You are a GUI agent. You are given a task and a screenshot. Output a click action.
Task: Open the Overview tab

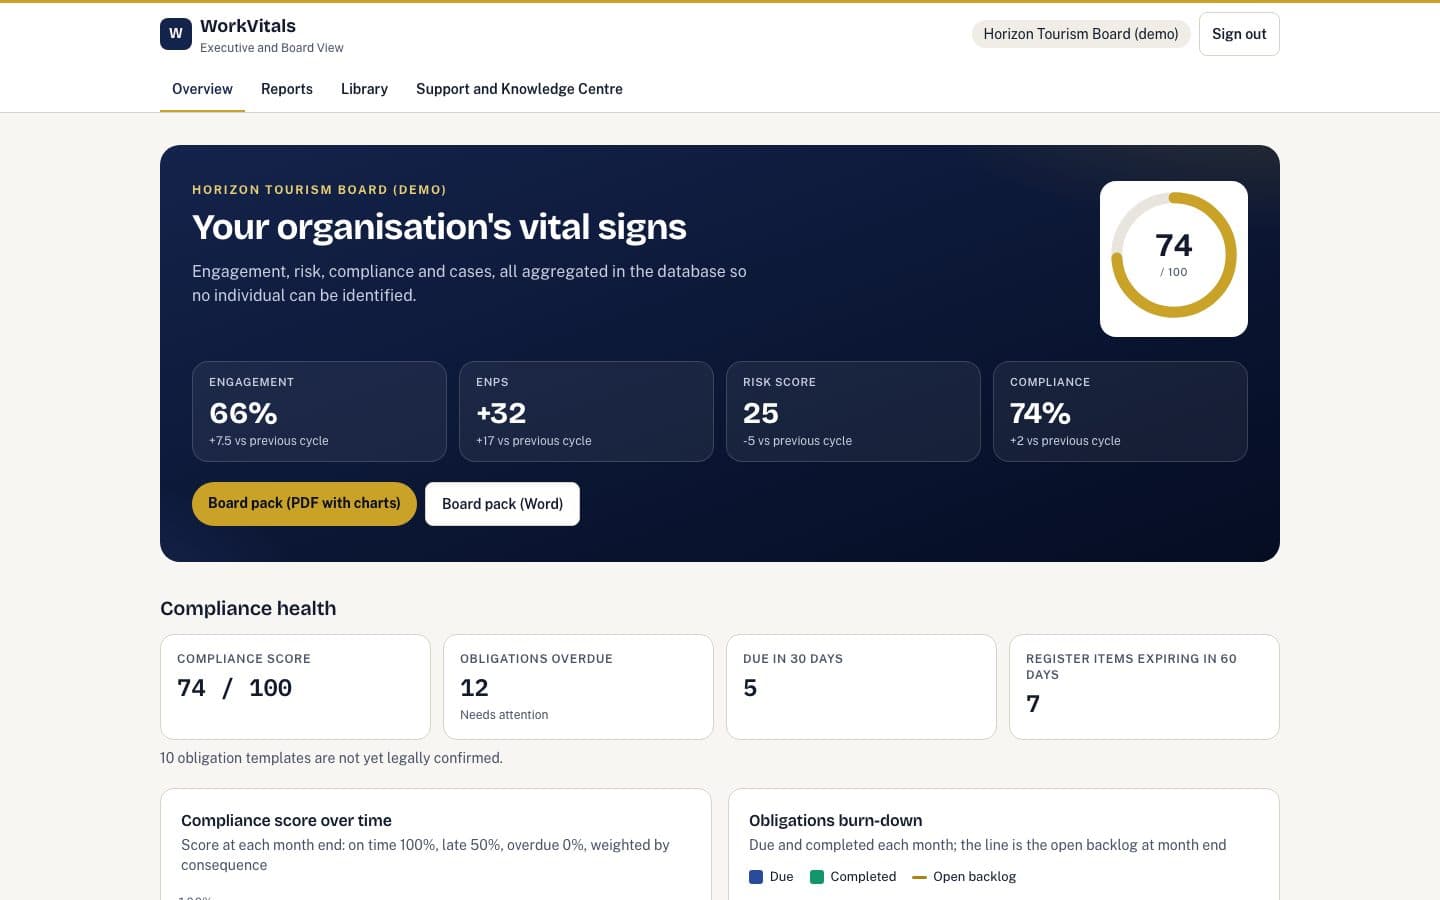point(202,89)
